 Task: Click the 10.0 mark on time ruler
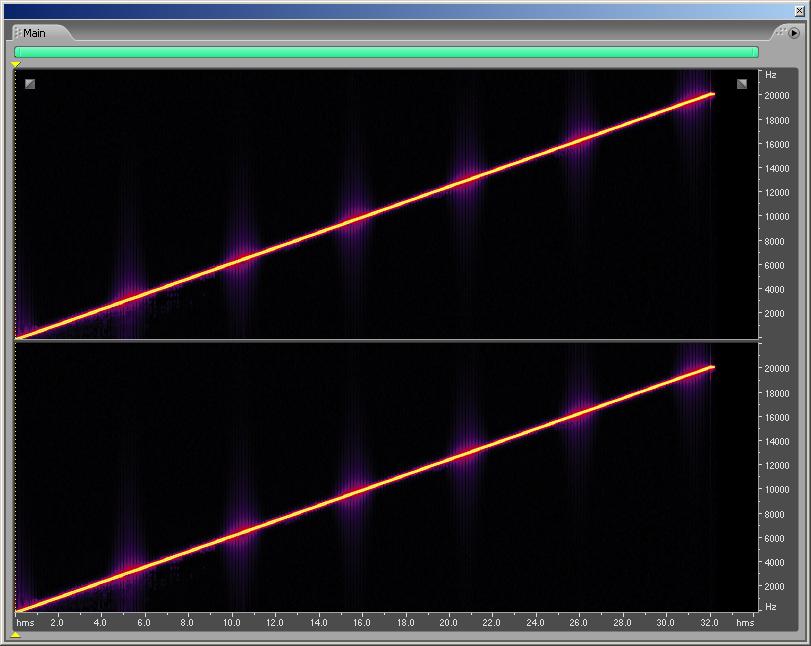[x=231, y=623]
